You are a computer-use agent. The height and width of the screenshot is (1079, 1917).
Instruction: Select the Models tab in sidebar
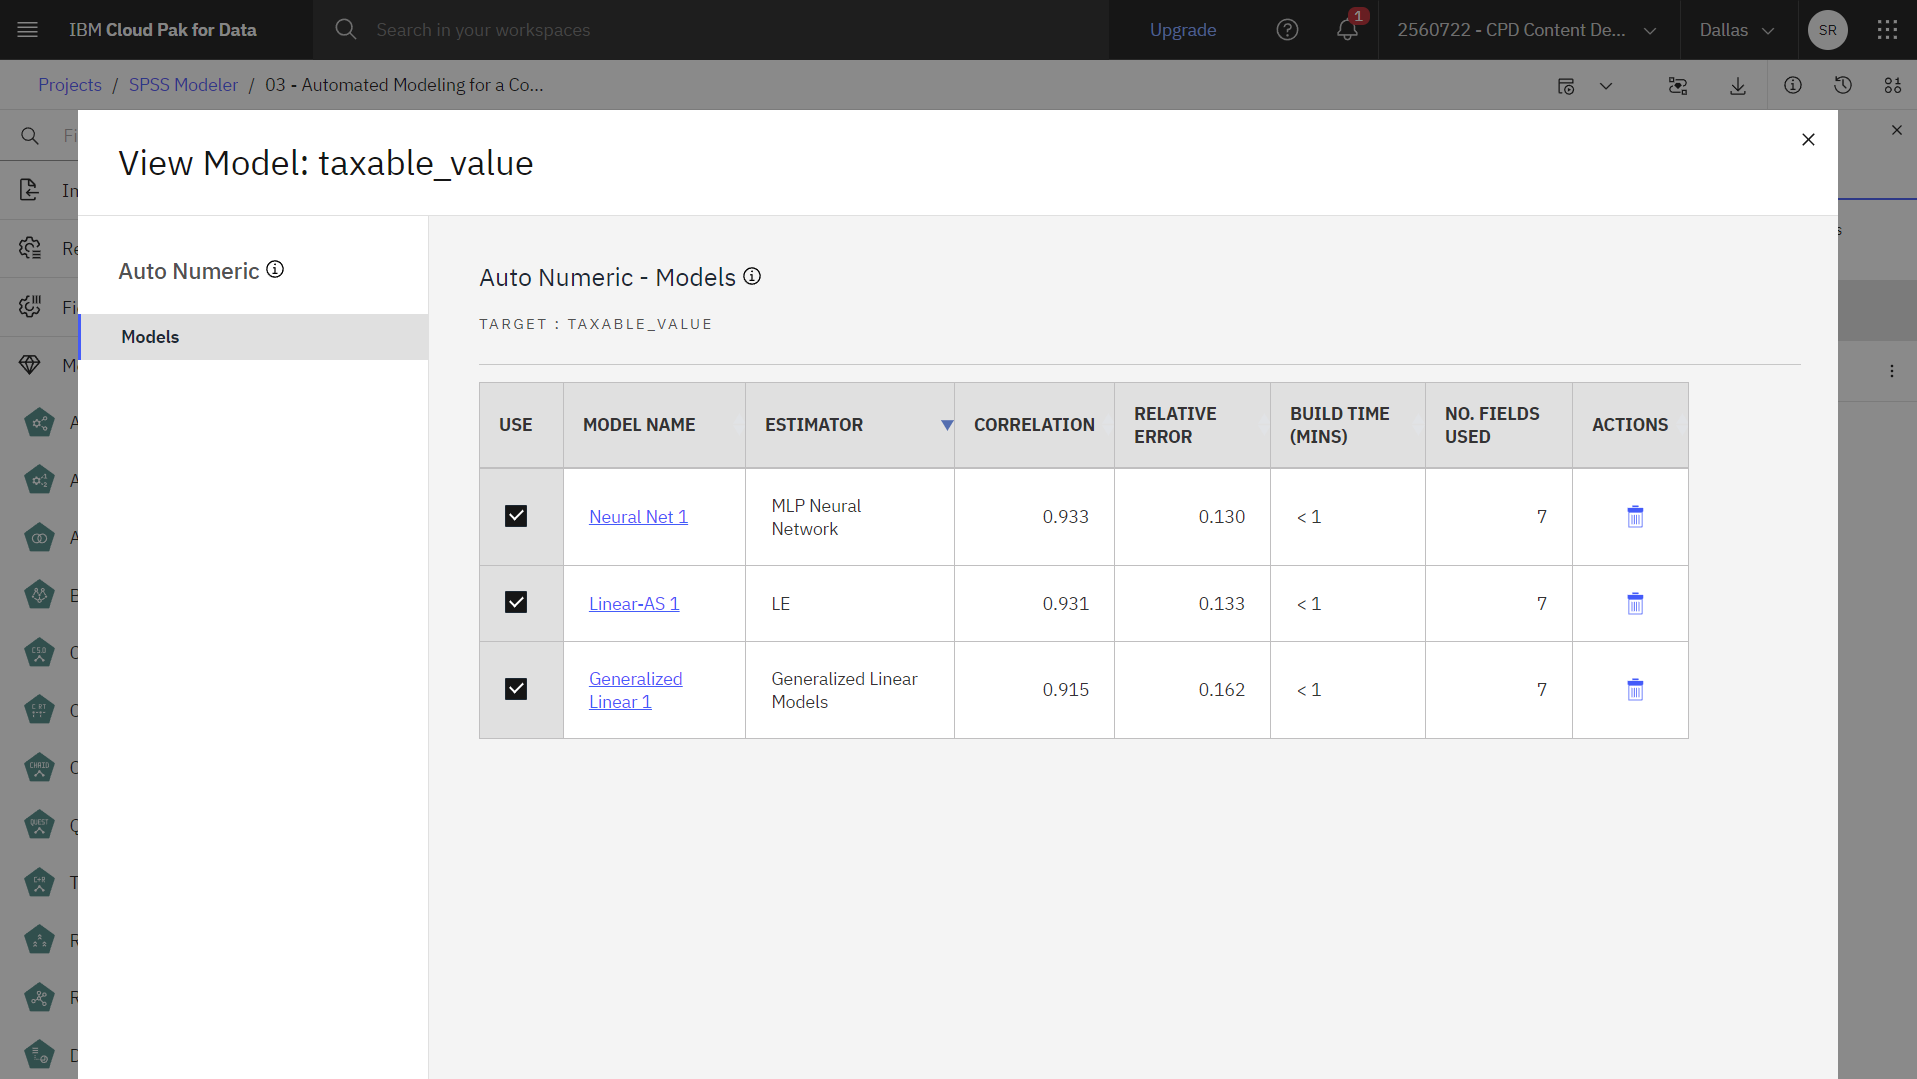tap(254, 337)
